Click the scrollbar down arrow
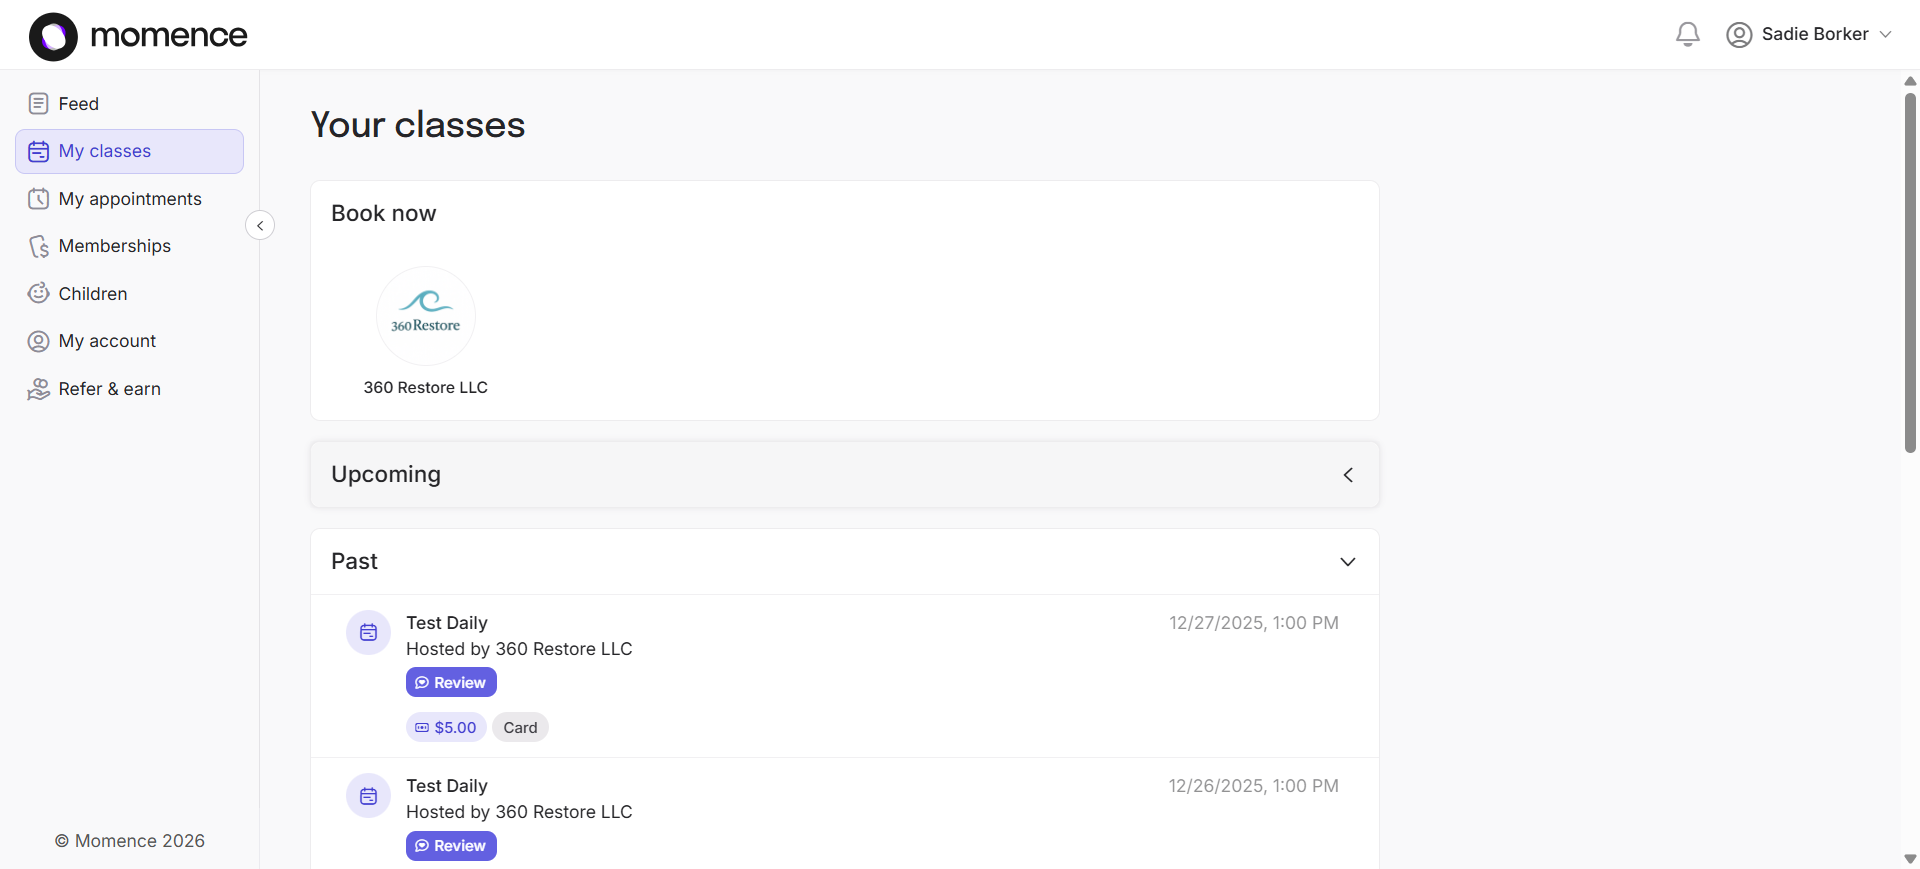 click(x=1910, y=859)
